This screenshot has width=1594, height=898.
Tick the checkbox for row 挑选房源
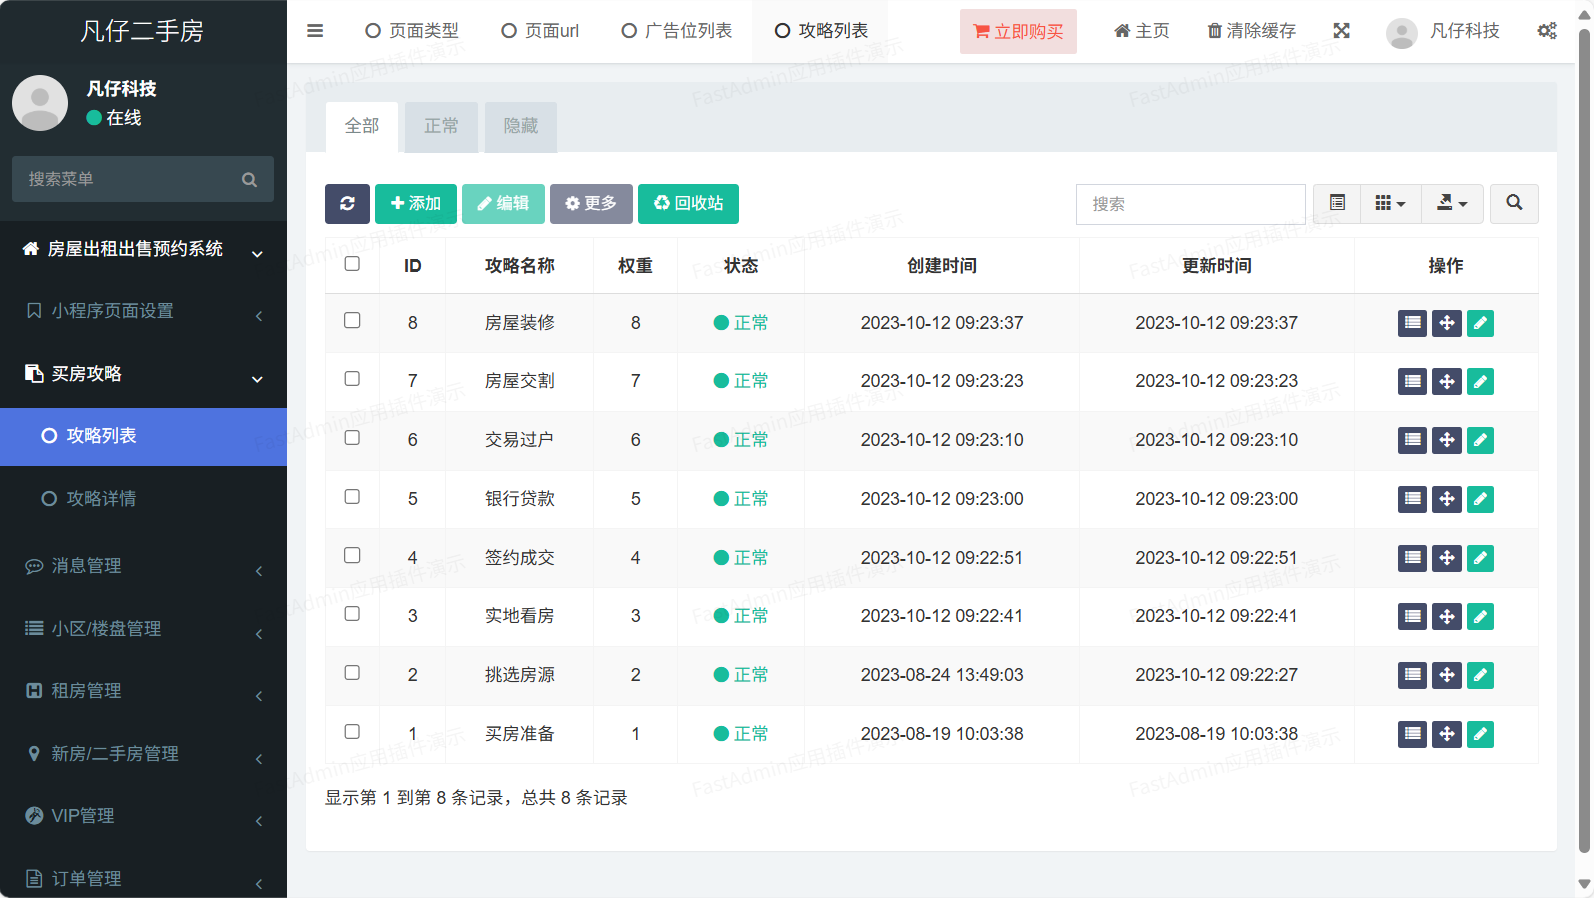point(352,673)
